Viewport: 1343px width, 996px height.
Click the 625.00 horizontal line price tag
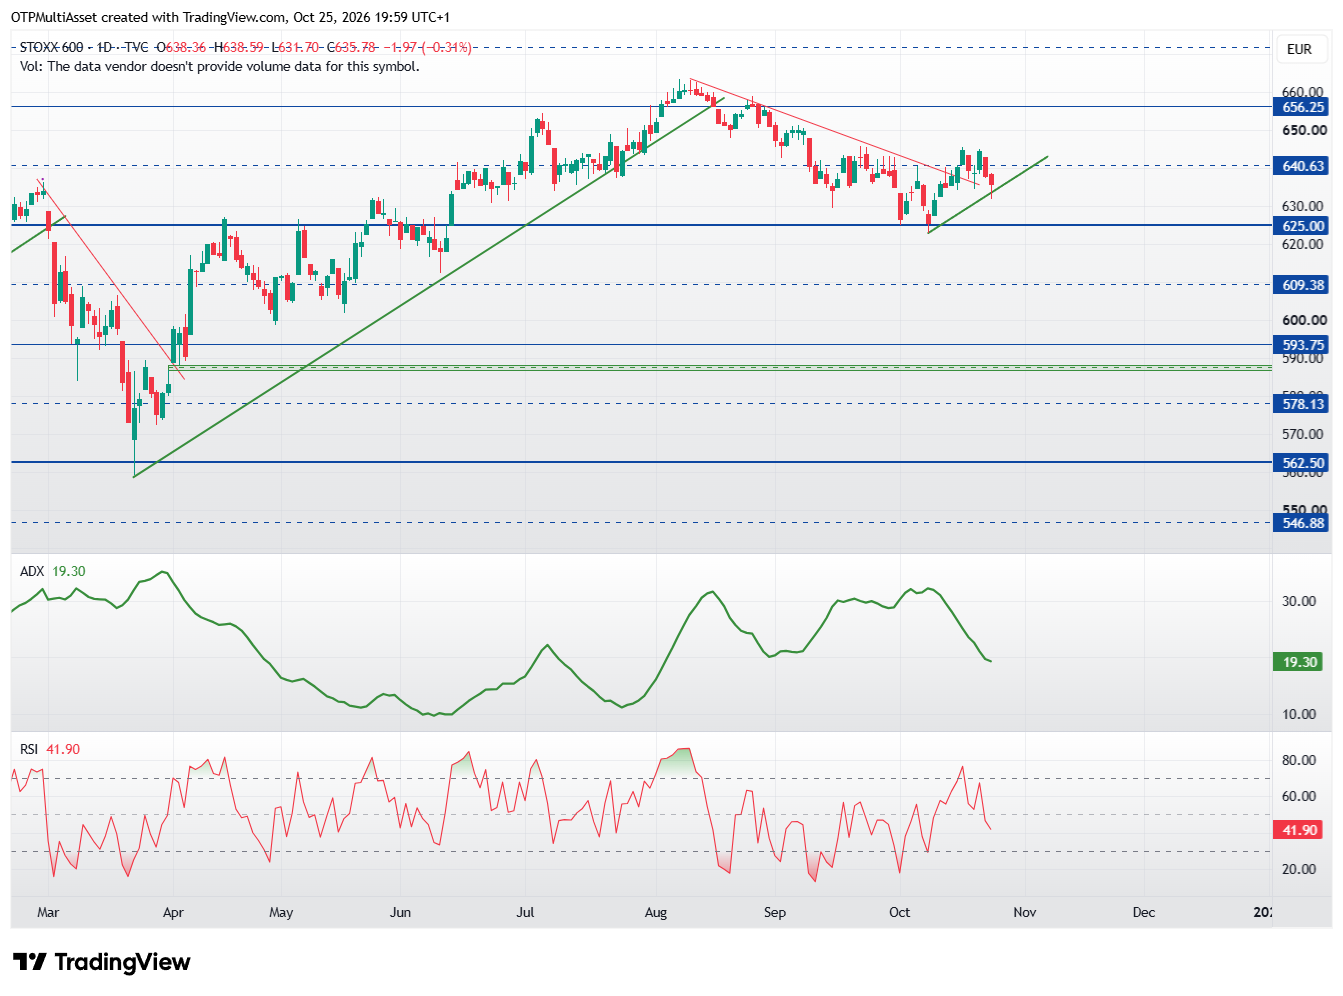coord(1302,226)
